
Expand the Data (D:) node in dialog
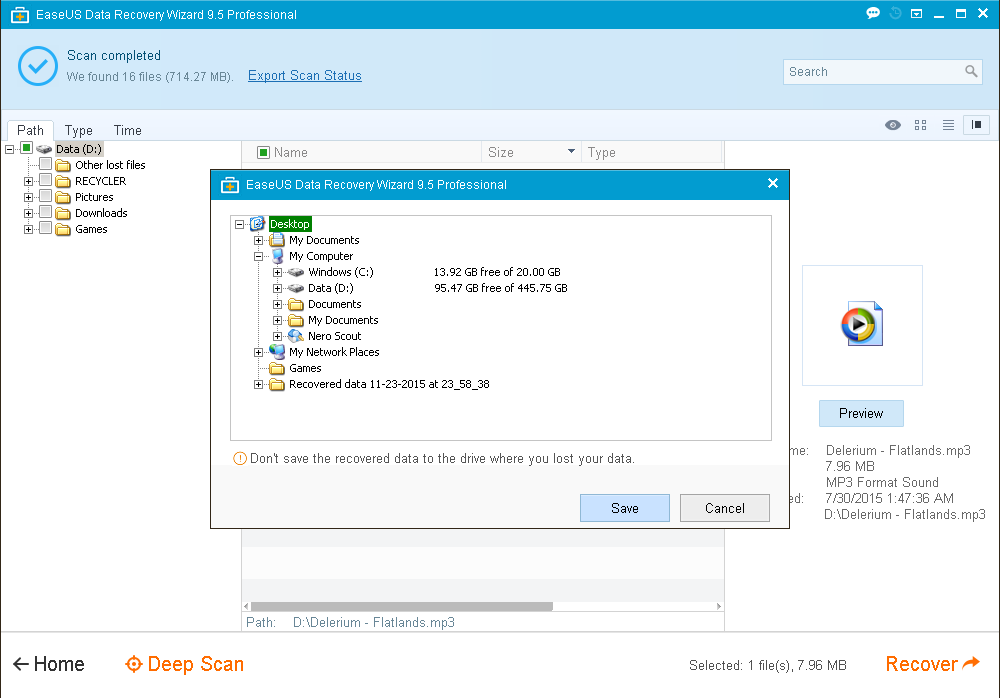[x=277, y=288]
